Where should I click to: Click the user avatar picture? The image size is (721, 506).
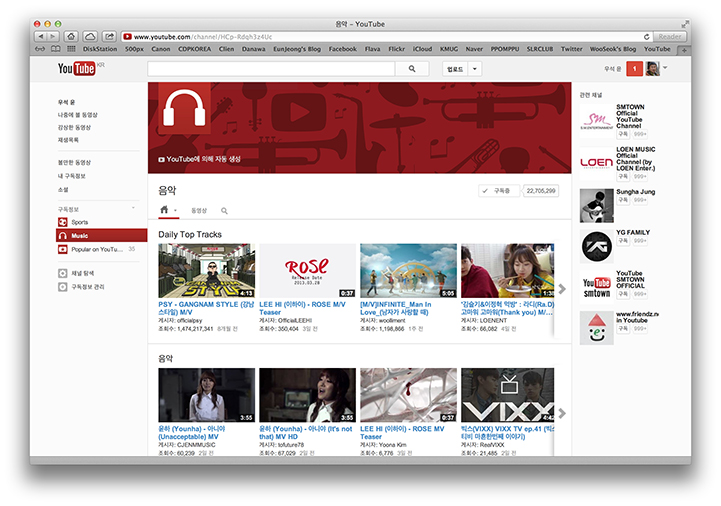pyautogui.click(x=652, y=69)
